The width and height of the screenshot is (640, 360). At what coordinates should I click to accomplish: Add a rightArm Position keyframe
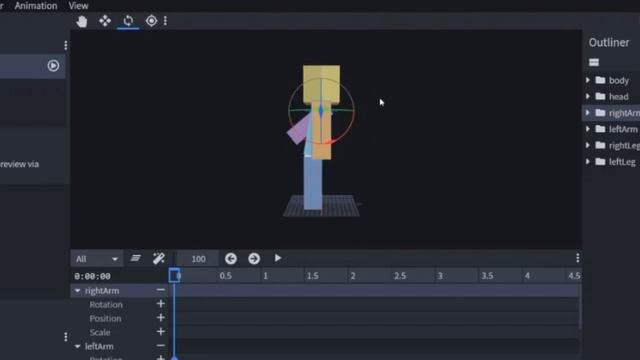[160, 318]
